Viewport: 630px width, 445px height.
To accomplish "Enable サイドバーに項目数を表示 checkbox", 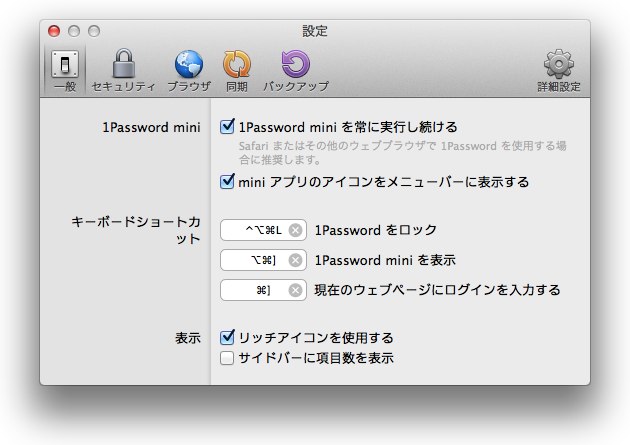I will point(227,358).
